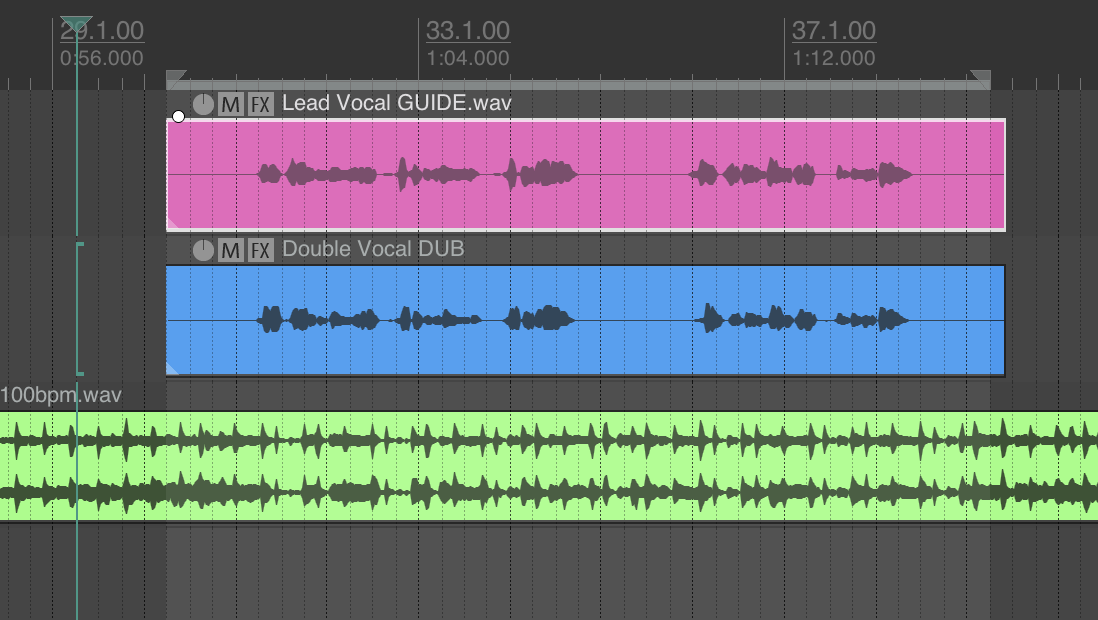The image size is (1098, 620).
Task: Mute the Lead Vocal GUIDE.wav clip
Action: pyautogui.click(x=231, y=104)
